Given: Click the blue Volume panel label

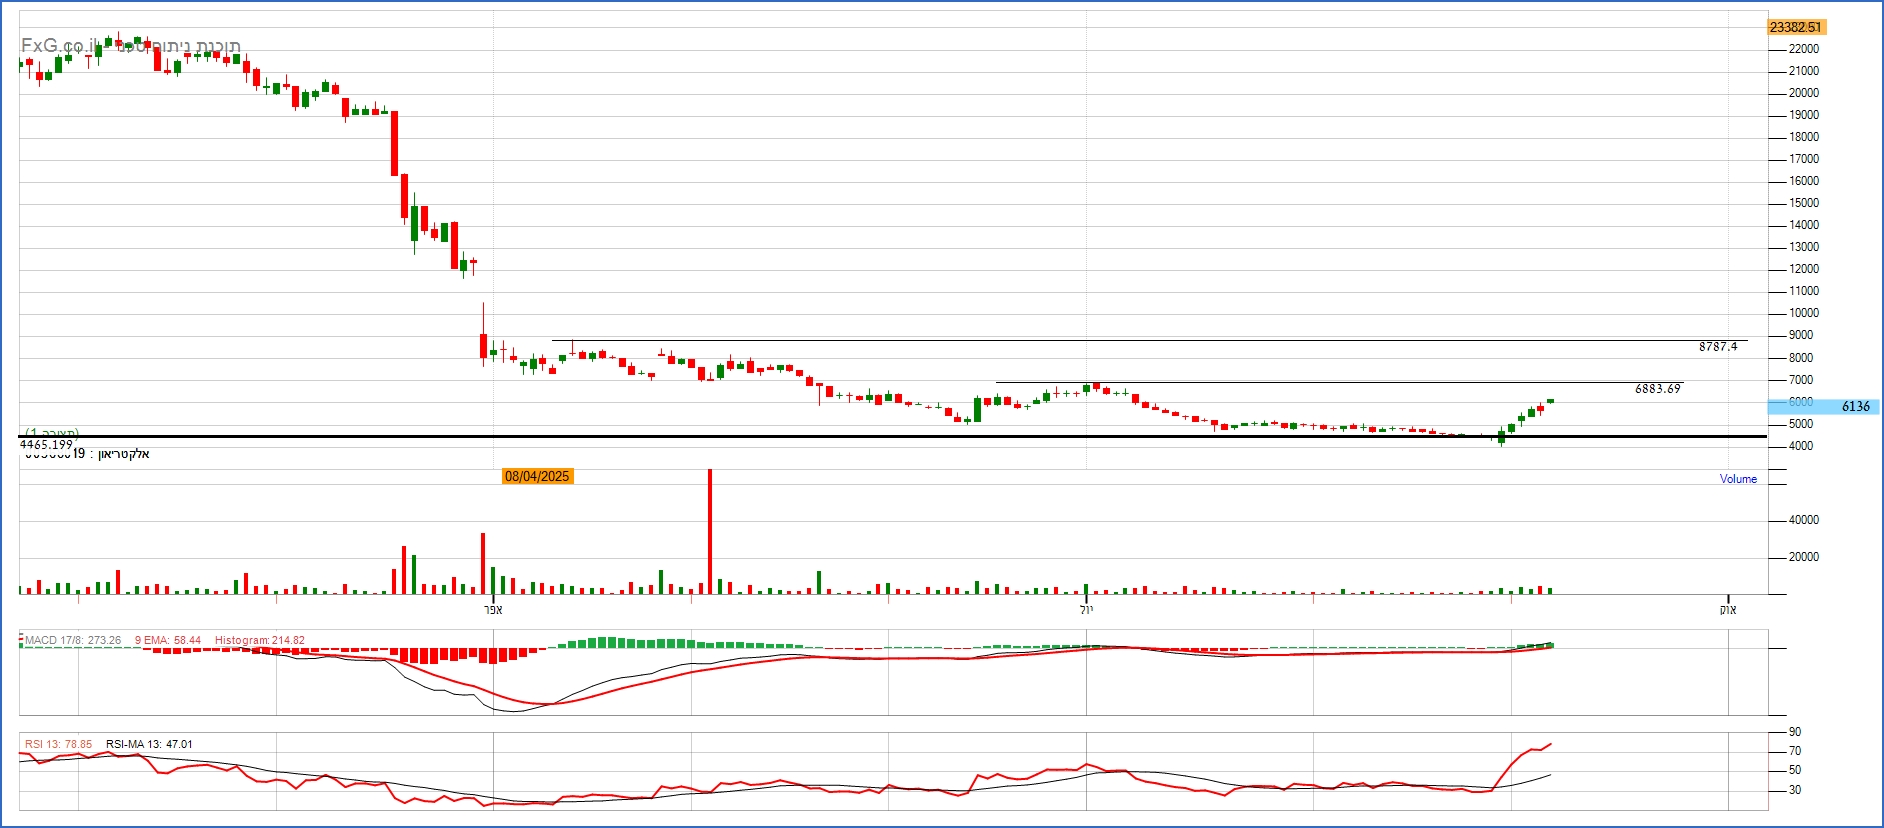Looking at the screenshot, I should [1737, 479].
